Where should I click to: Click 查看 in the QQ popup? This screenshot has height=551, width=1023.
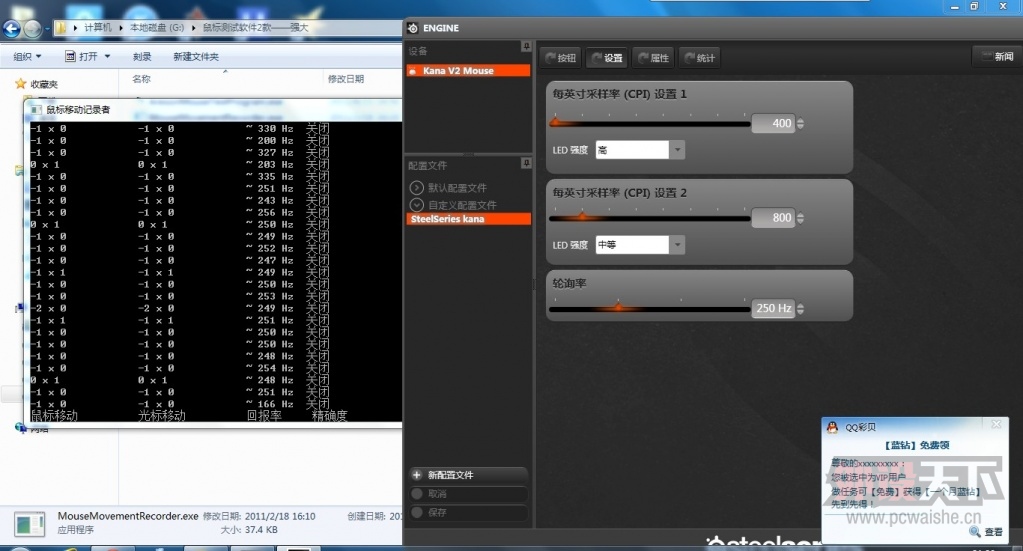[993, 532]
